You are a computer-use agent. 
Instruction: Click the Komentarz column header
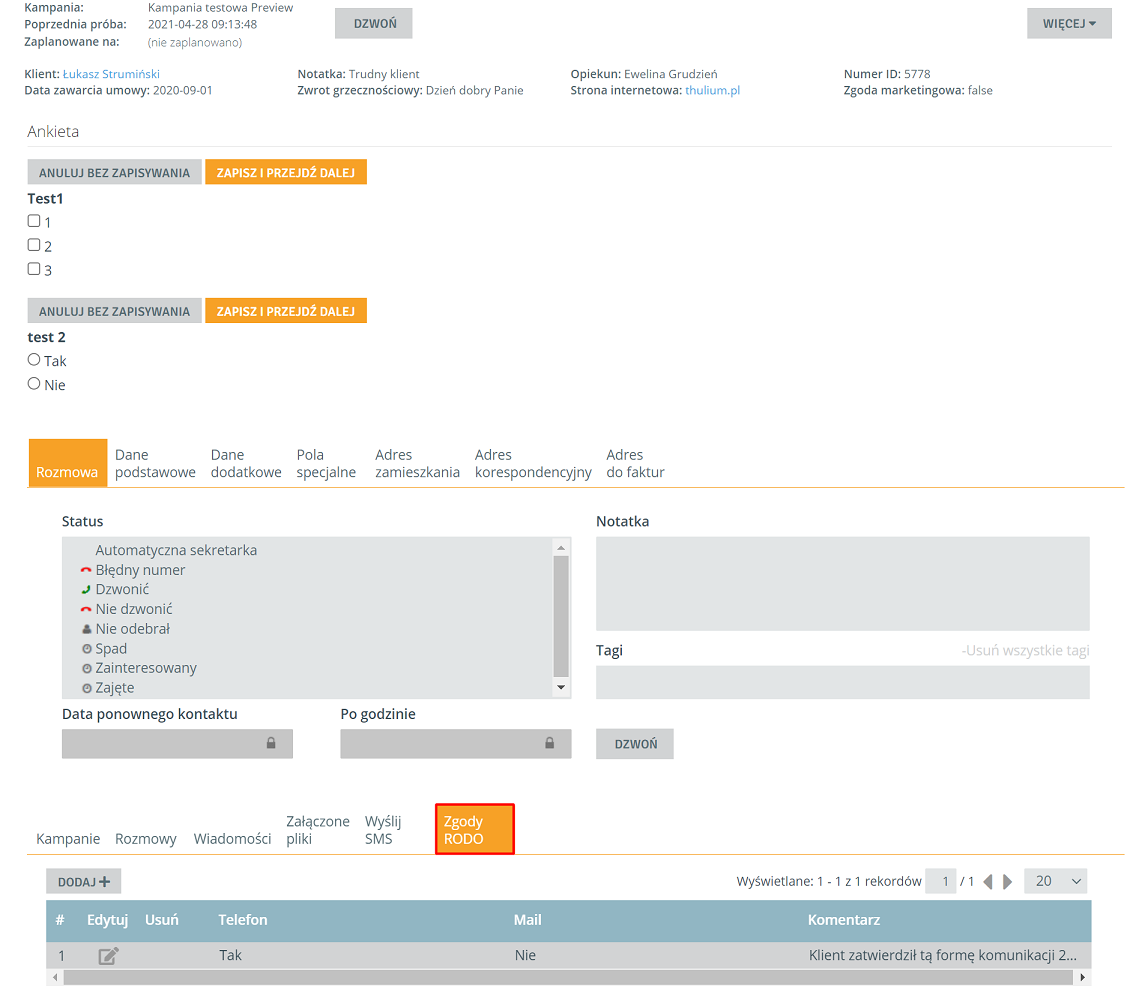click(843, 920)
